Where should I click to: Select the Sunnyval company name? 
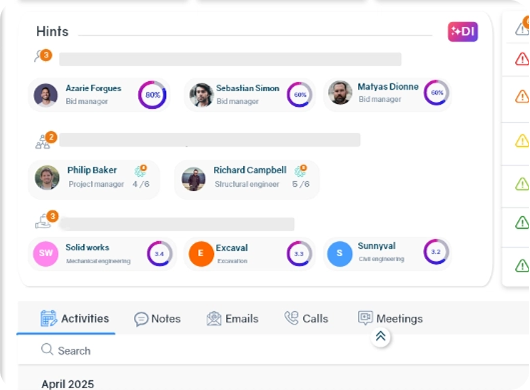[377, 246]
